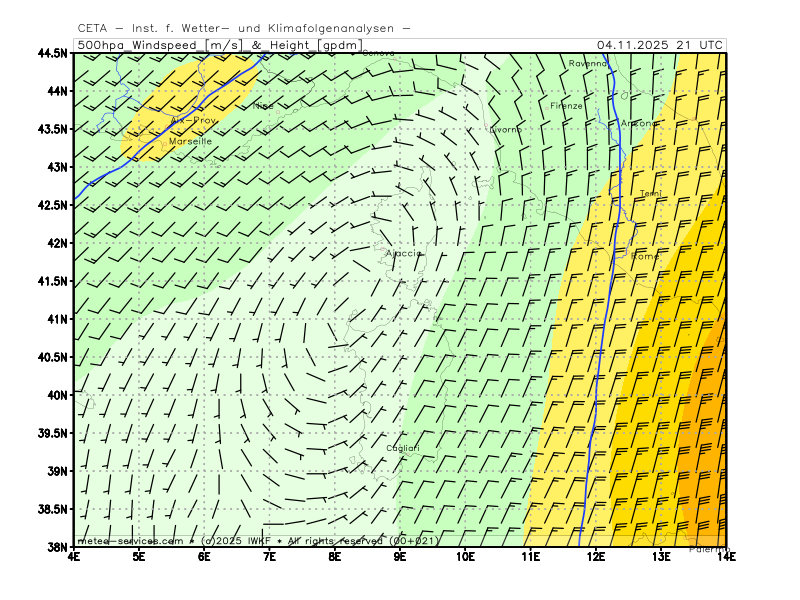The image size is (800, 600).
Task: Open the meteo-services.com footer link
Action: [x=130, y=541]
